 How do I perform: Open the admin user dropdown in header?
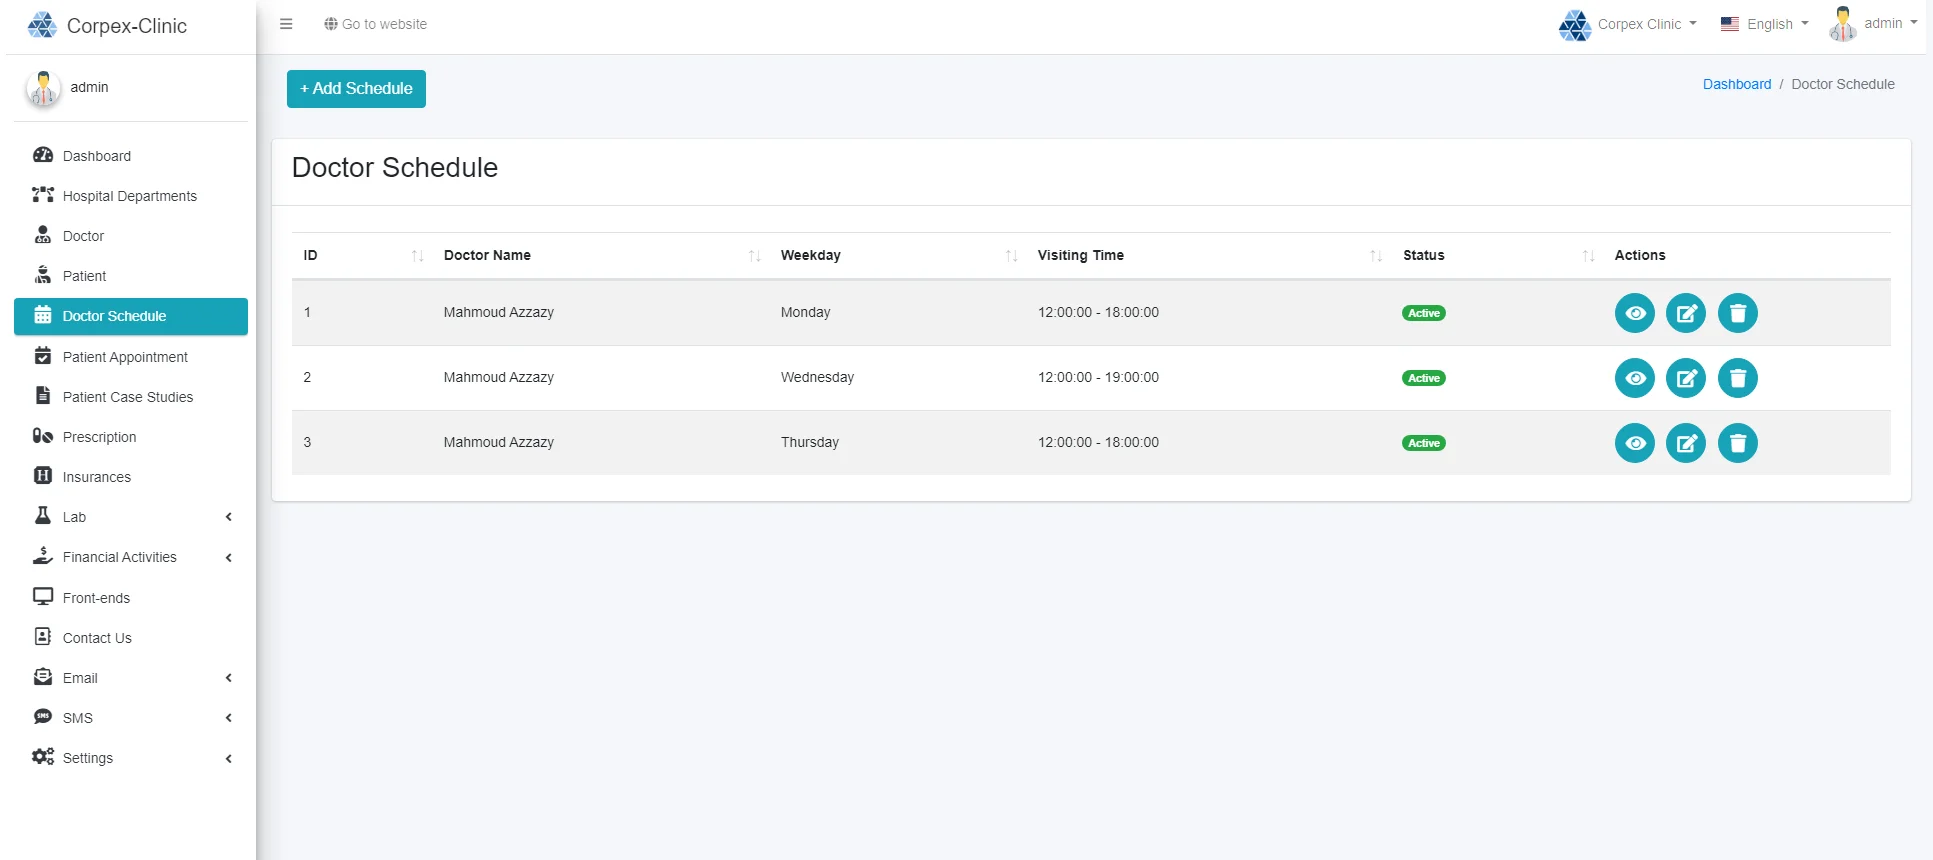[1874, 24]
